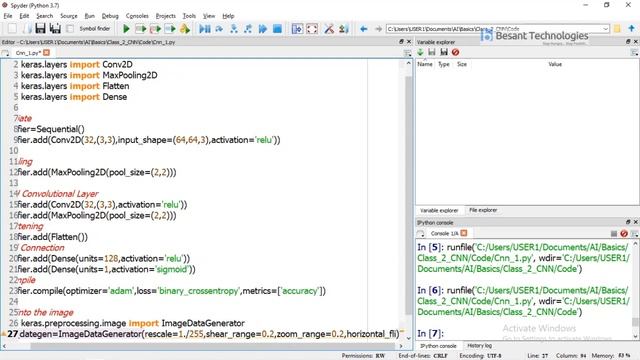Sort by Value column header

click(555, 64)
